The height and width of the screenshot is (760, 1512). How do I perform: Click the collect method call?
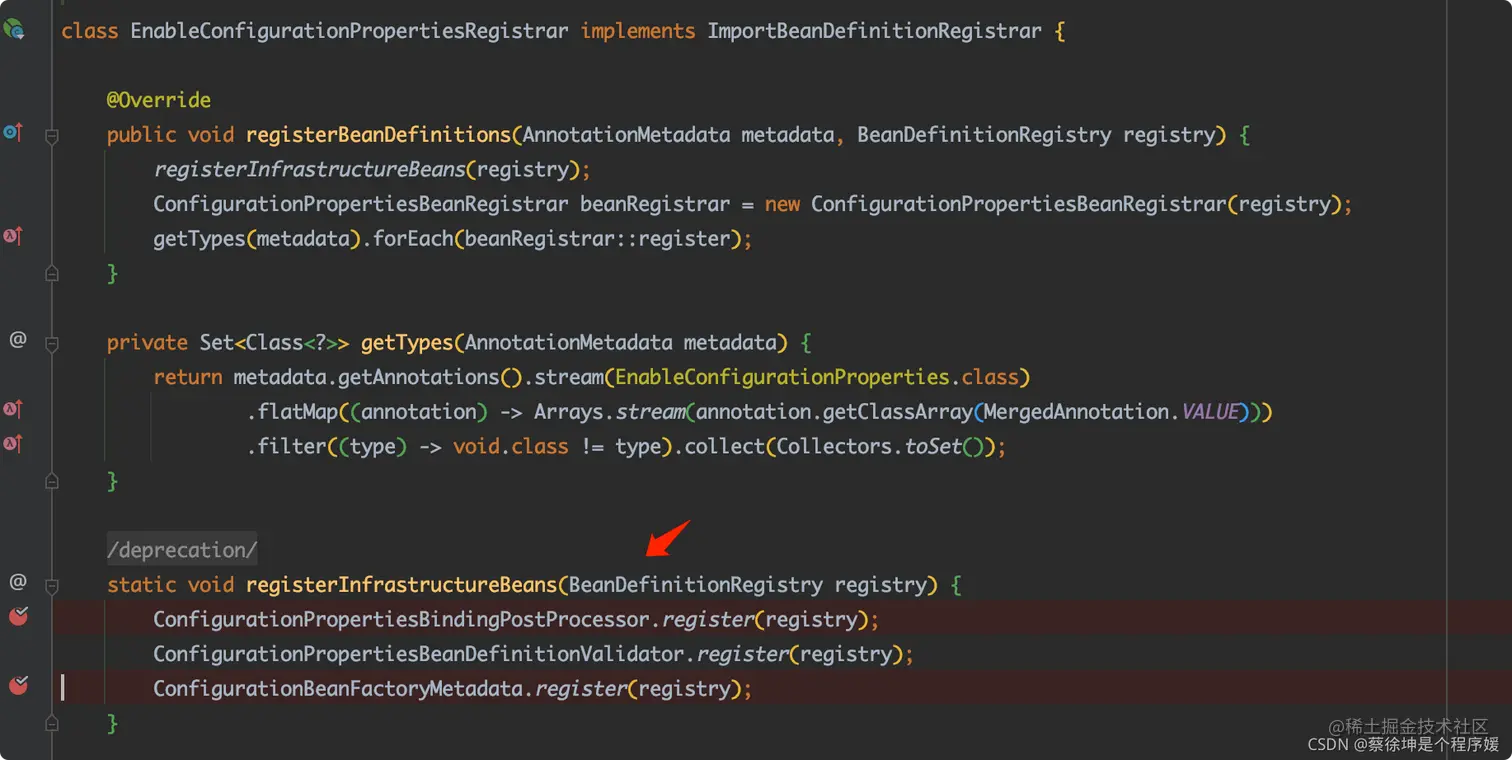pos(725,447)
